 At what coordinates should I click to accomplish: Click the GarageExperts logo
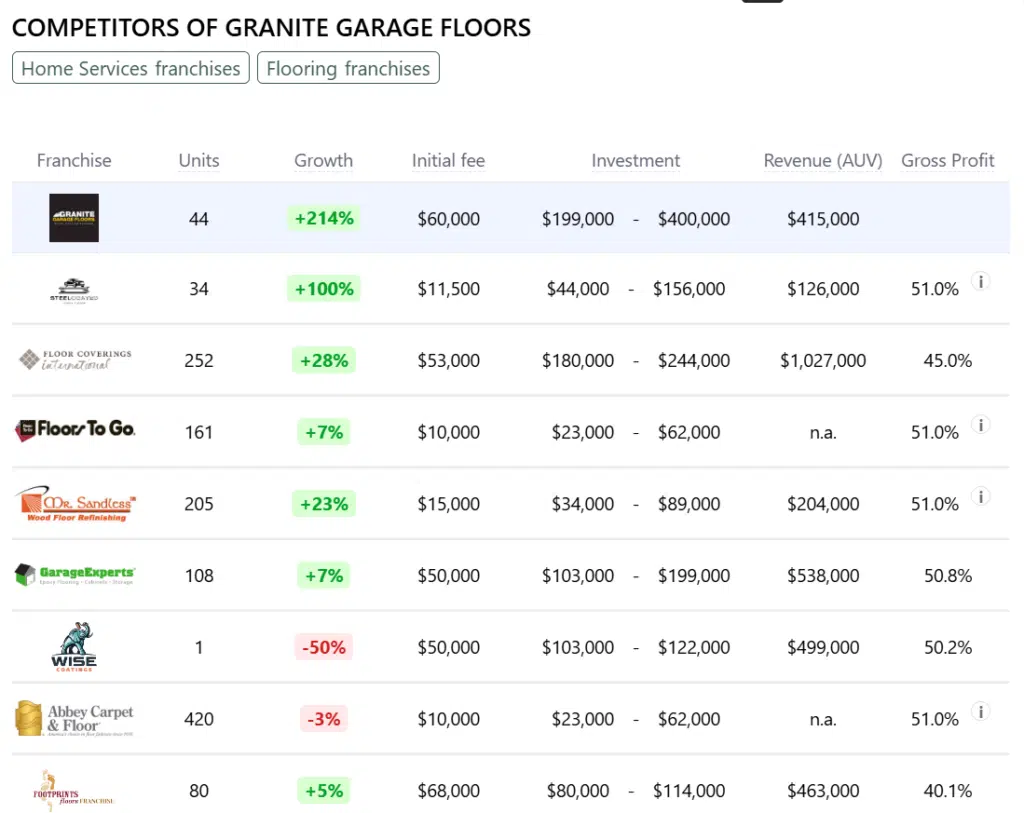[x=74, y=575]
